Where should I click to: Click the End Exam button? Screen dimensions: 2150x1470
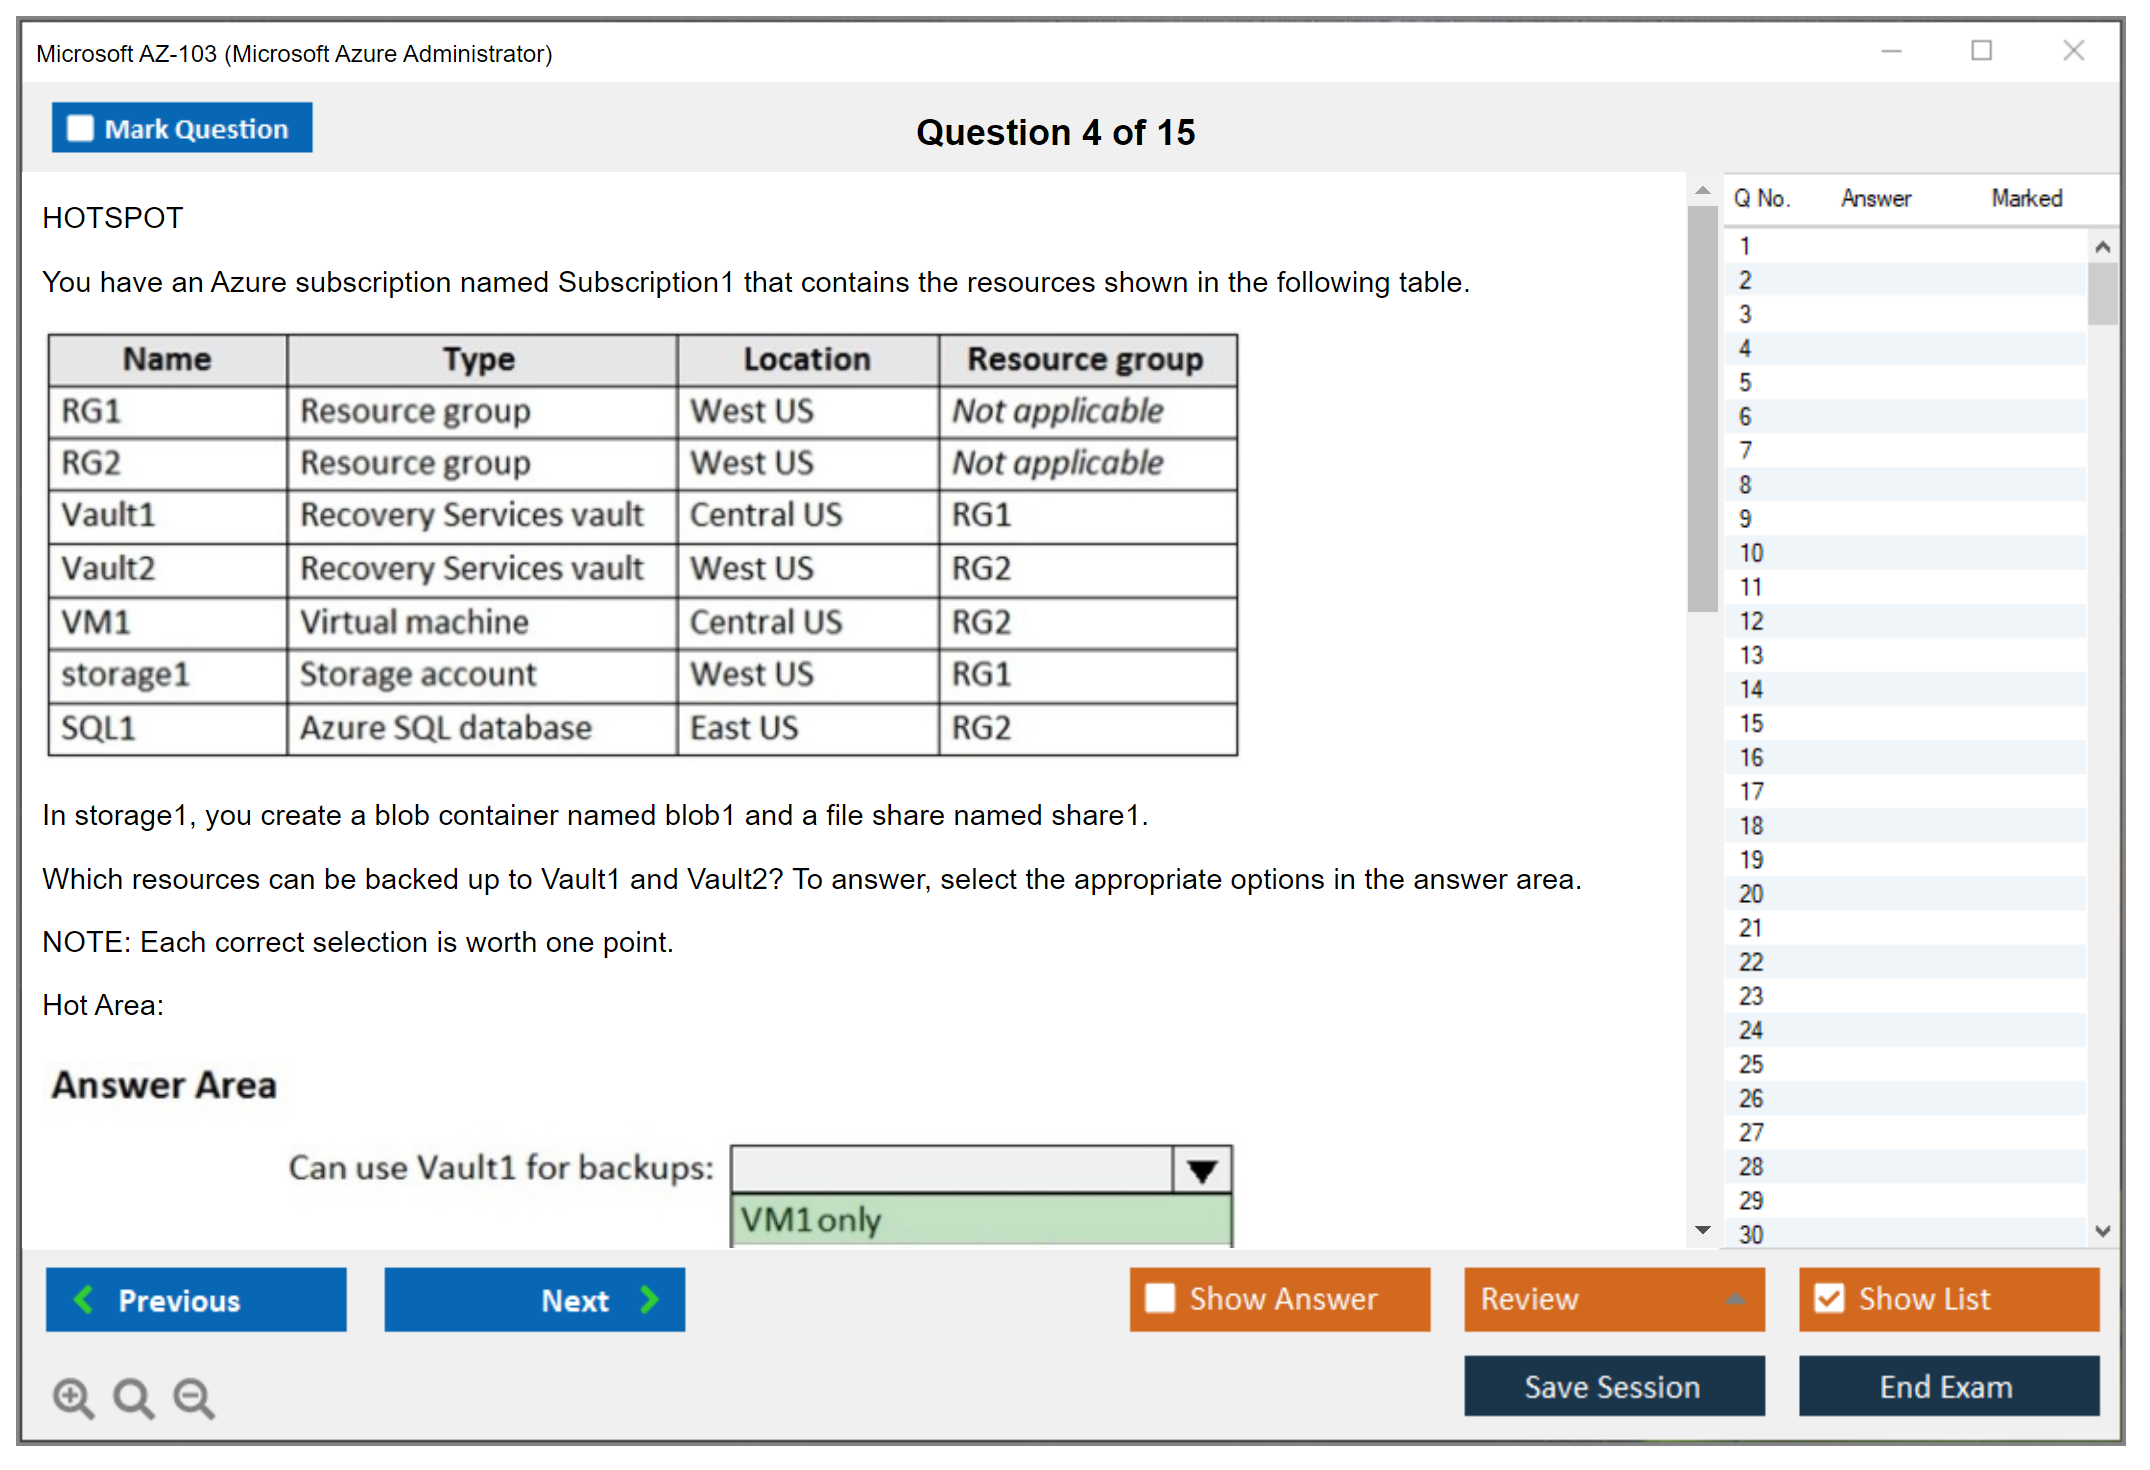1947,1386
